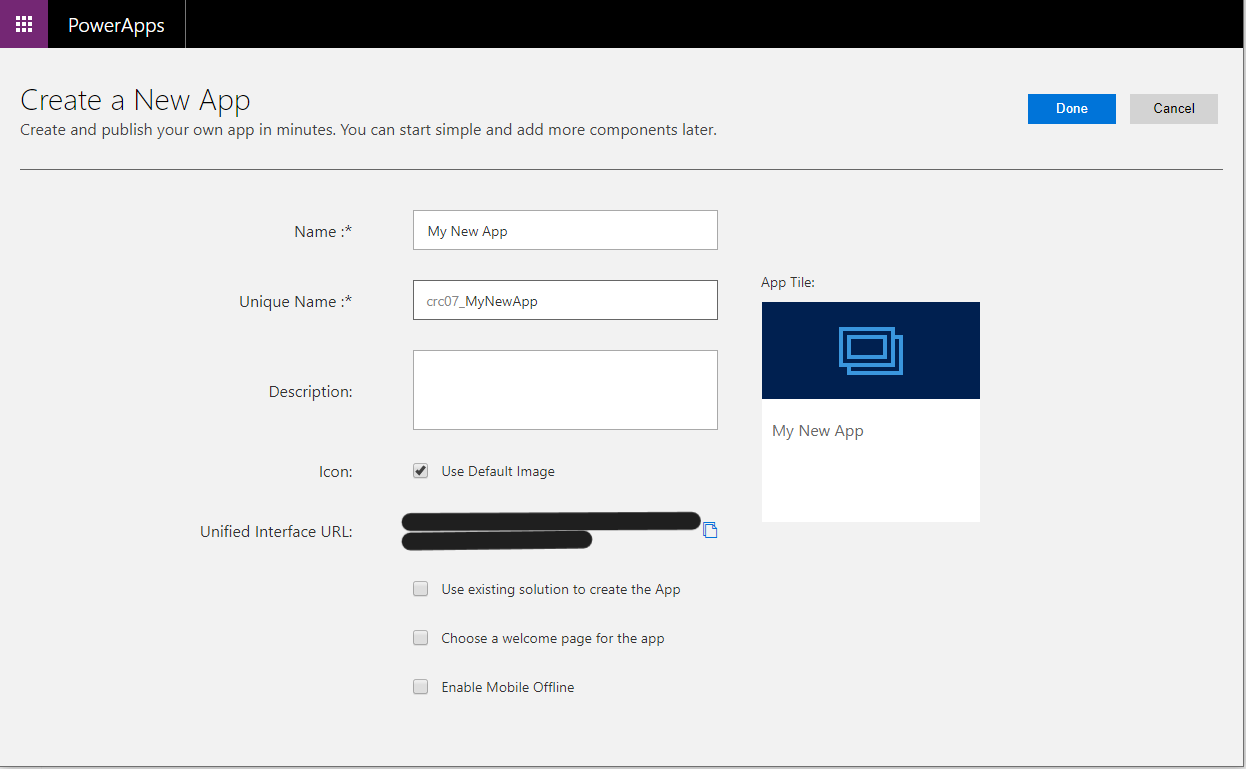Tick the Choose a welcome page checkbox
Viewport: 1246px width, 769px height.
pyautogui.click(x=421, y=638)
